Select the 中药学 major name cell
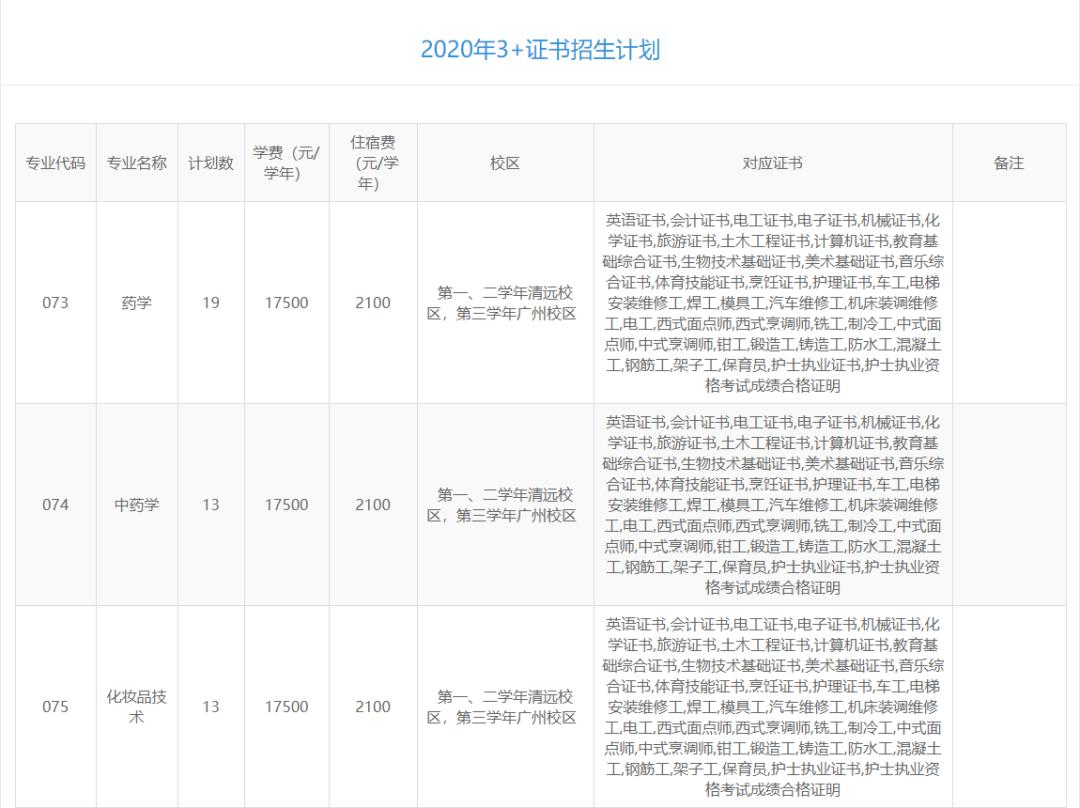1080x808 pixels. pos(136,504)
